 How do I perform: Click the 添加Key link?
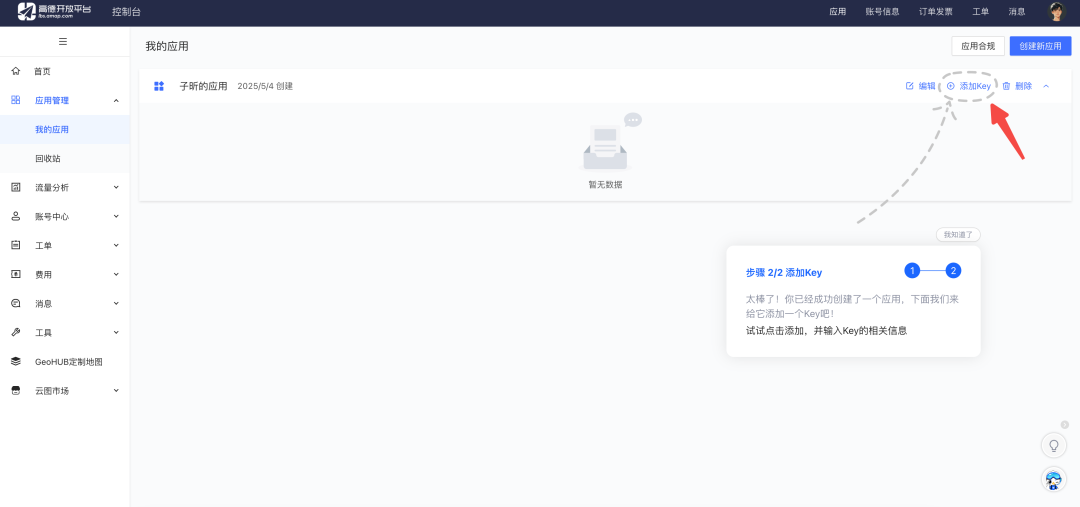pos(975,86)
